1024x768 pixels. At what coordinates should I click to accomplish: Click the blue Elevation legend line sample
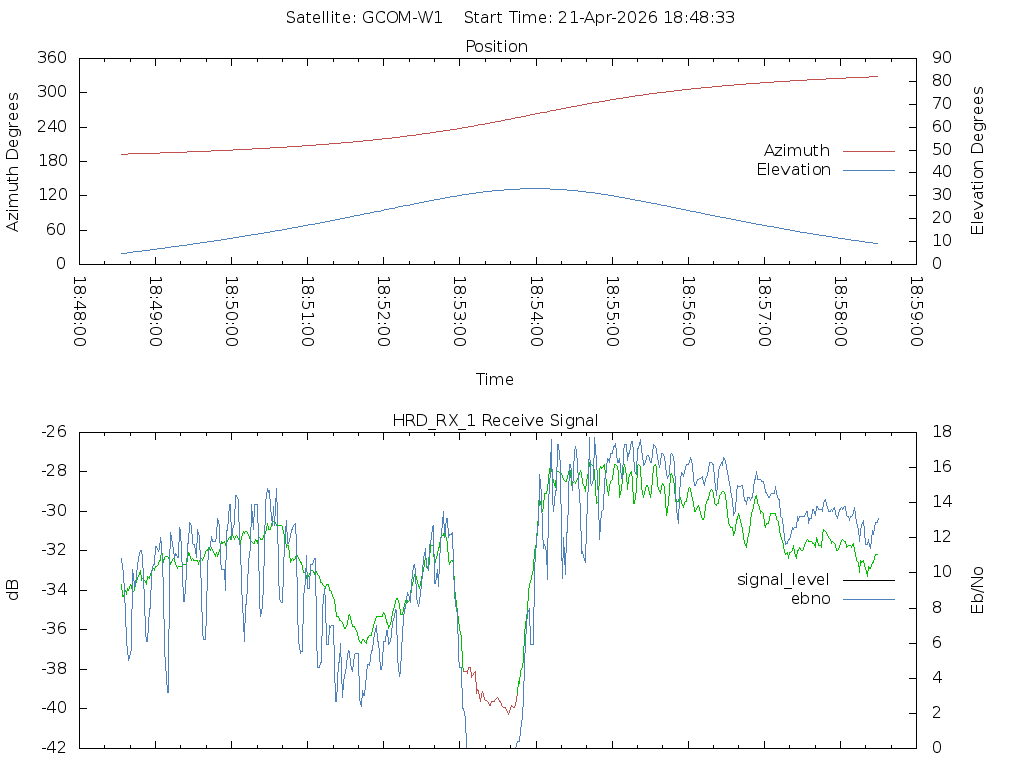[868, 170]
